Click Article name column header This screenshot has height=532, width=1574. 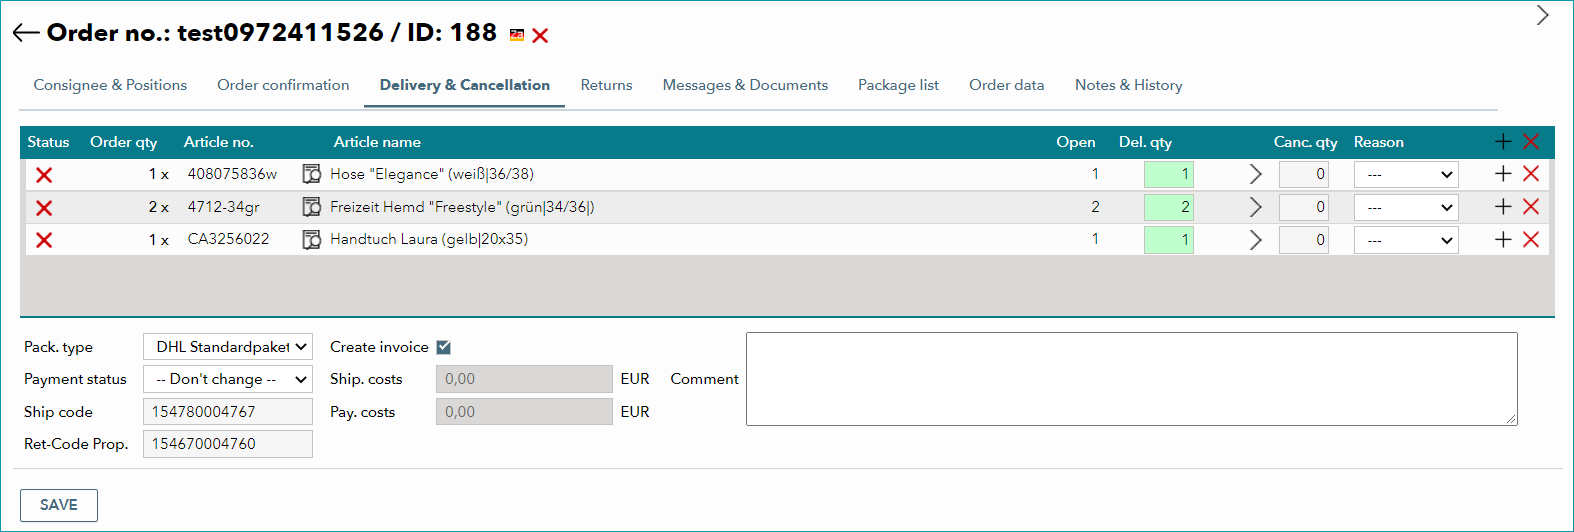click(x=377, y=142)
